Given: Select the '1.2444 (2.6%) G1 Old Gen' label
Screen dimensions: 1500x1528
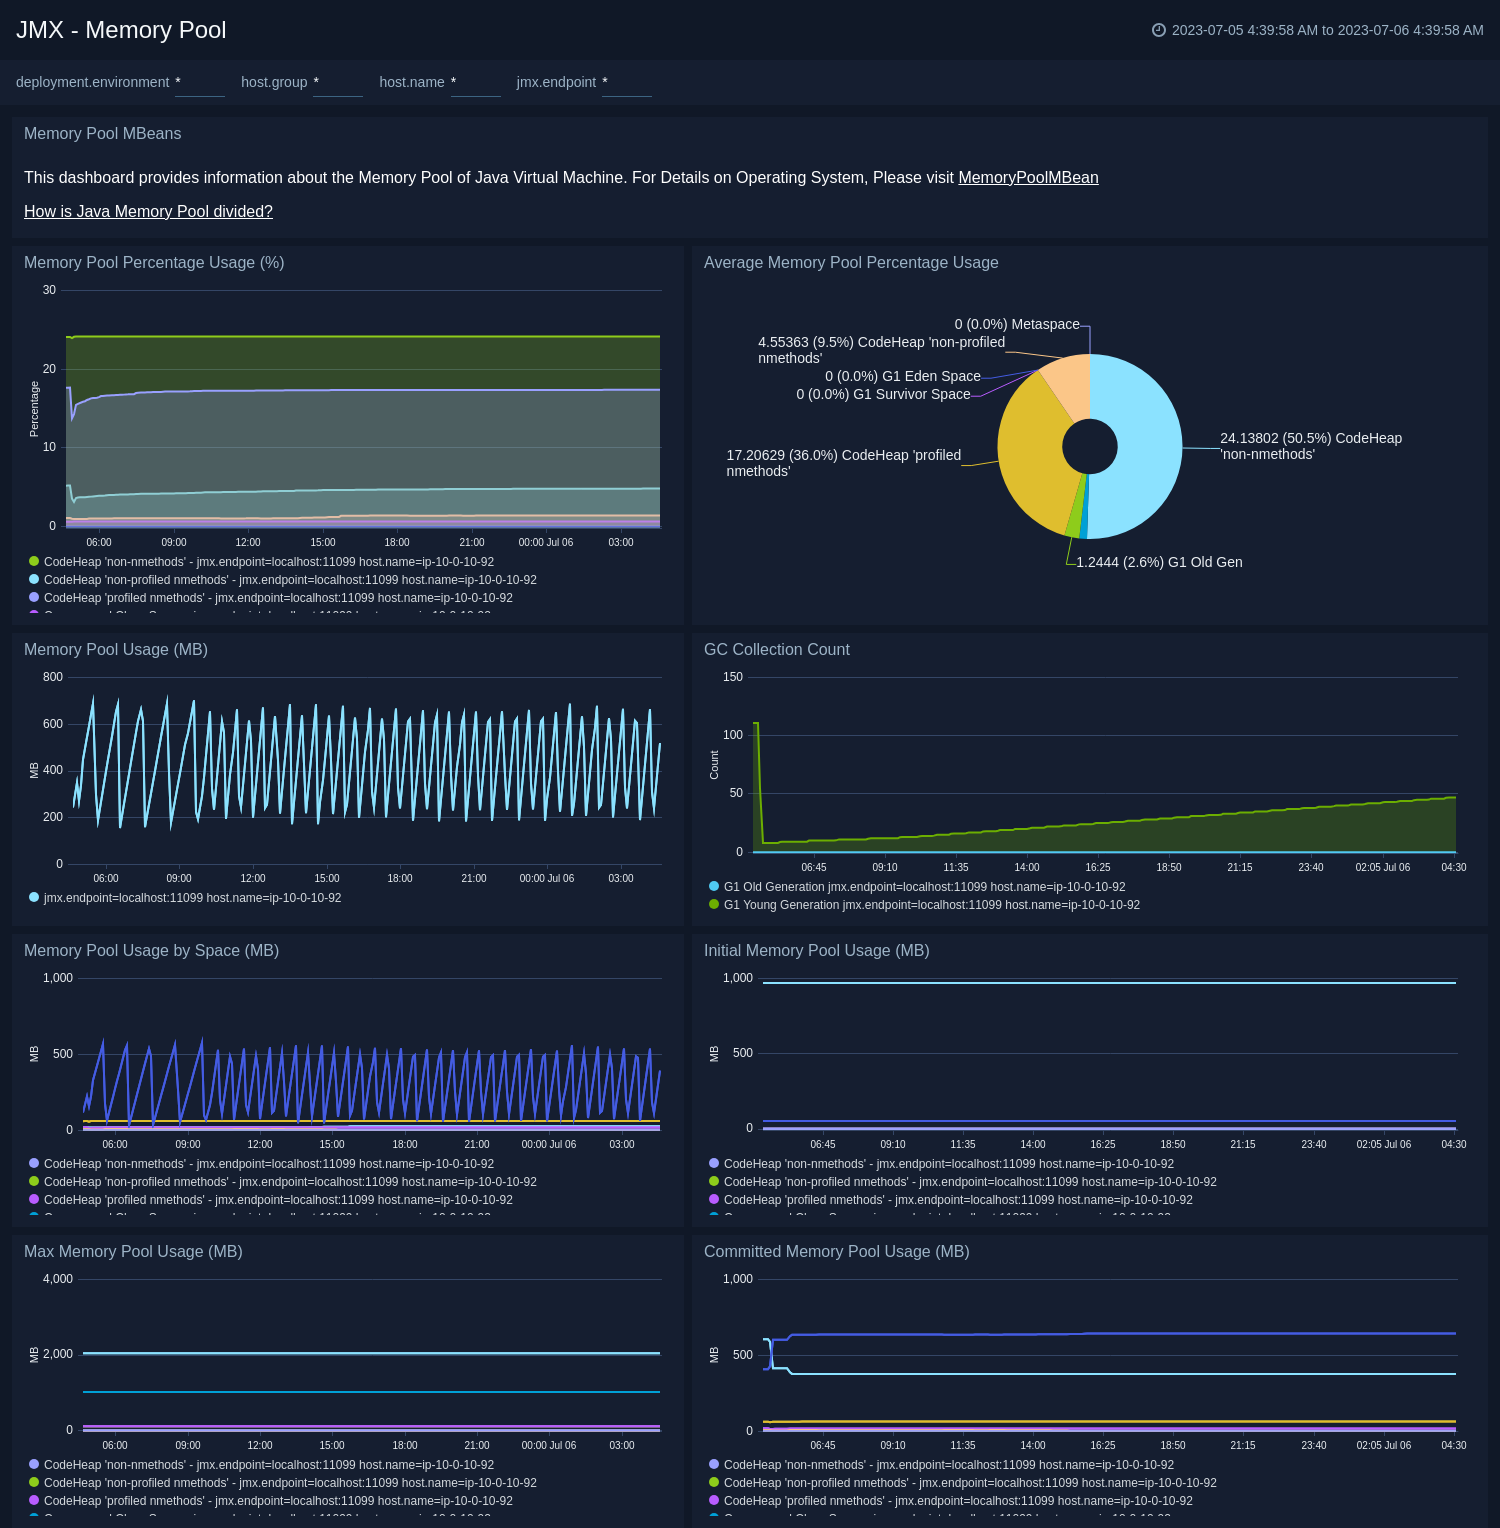Looking at the screenshot, I should (x=1159, y=562).
